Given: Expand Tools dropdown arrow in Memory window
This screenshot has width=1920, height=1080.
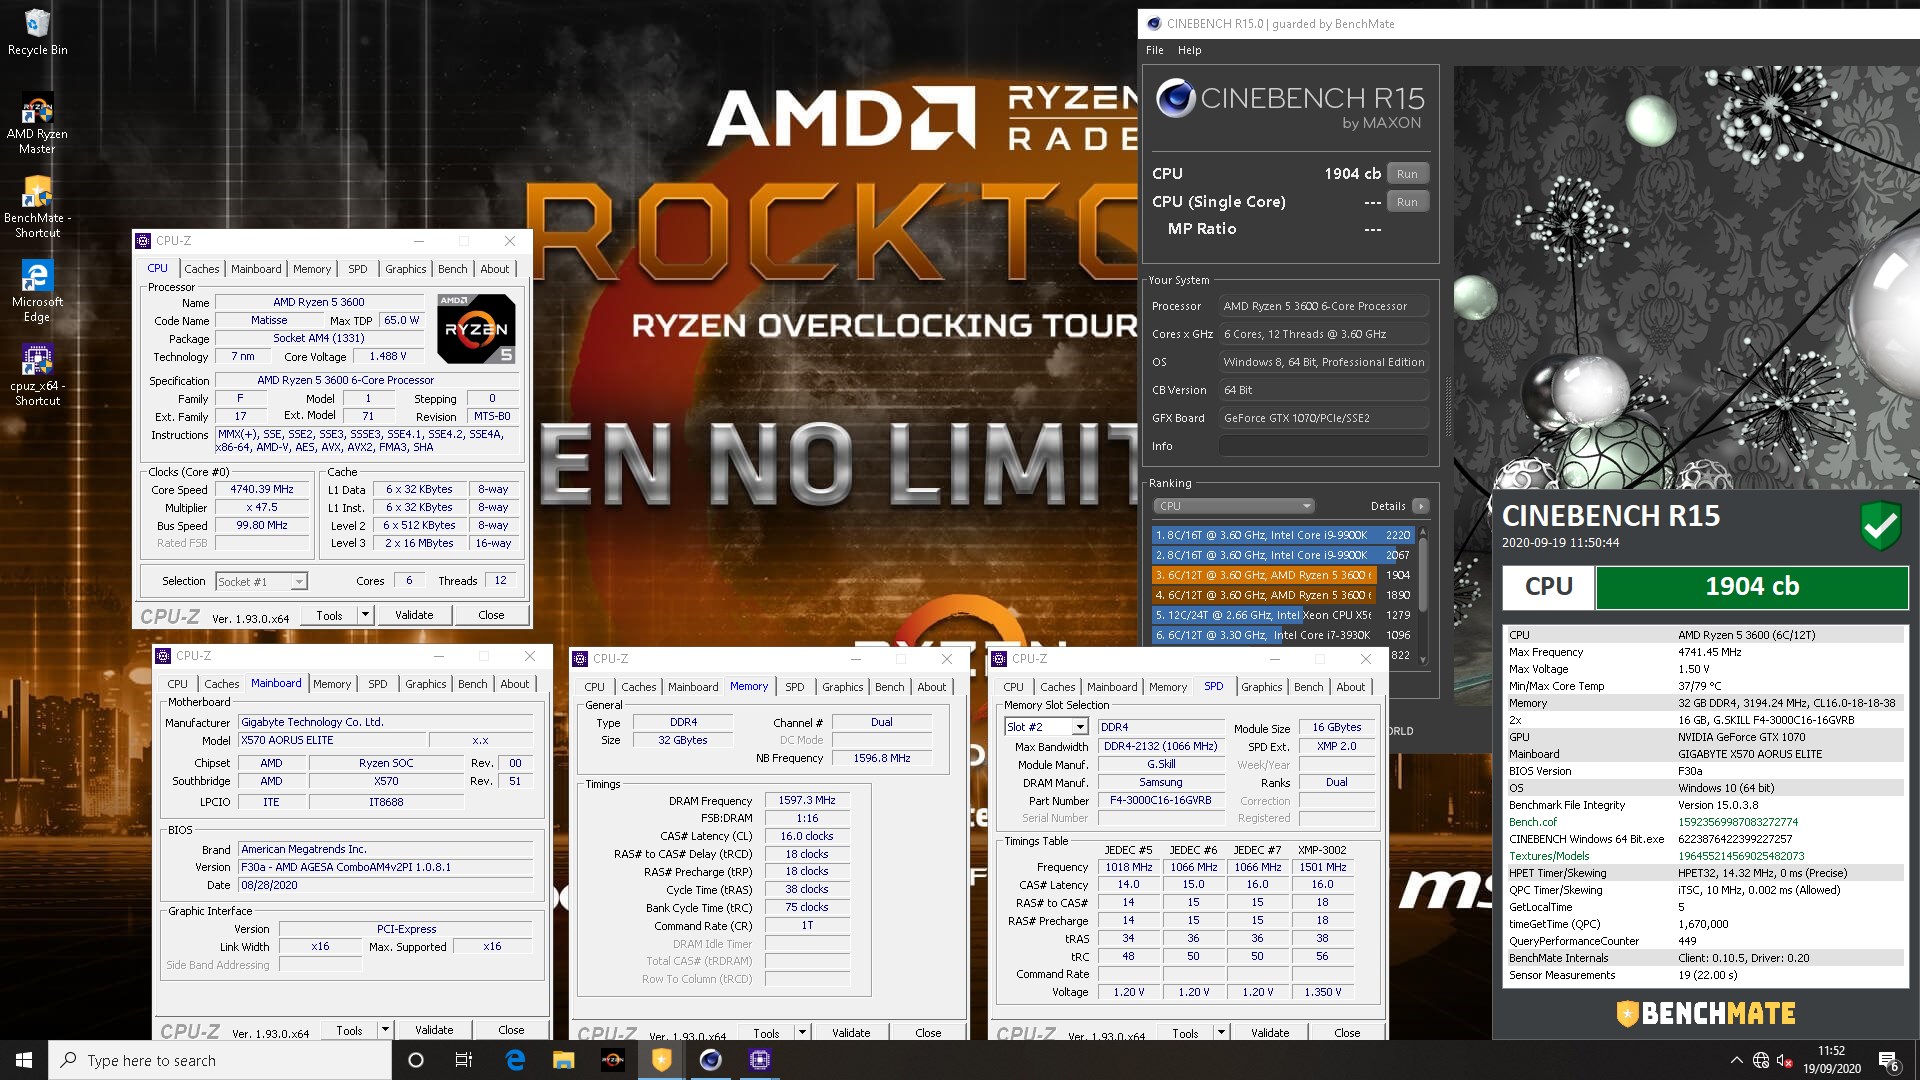Looking at the screenshot, I should pos(802,1033).
